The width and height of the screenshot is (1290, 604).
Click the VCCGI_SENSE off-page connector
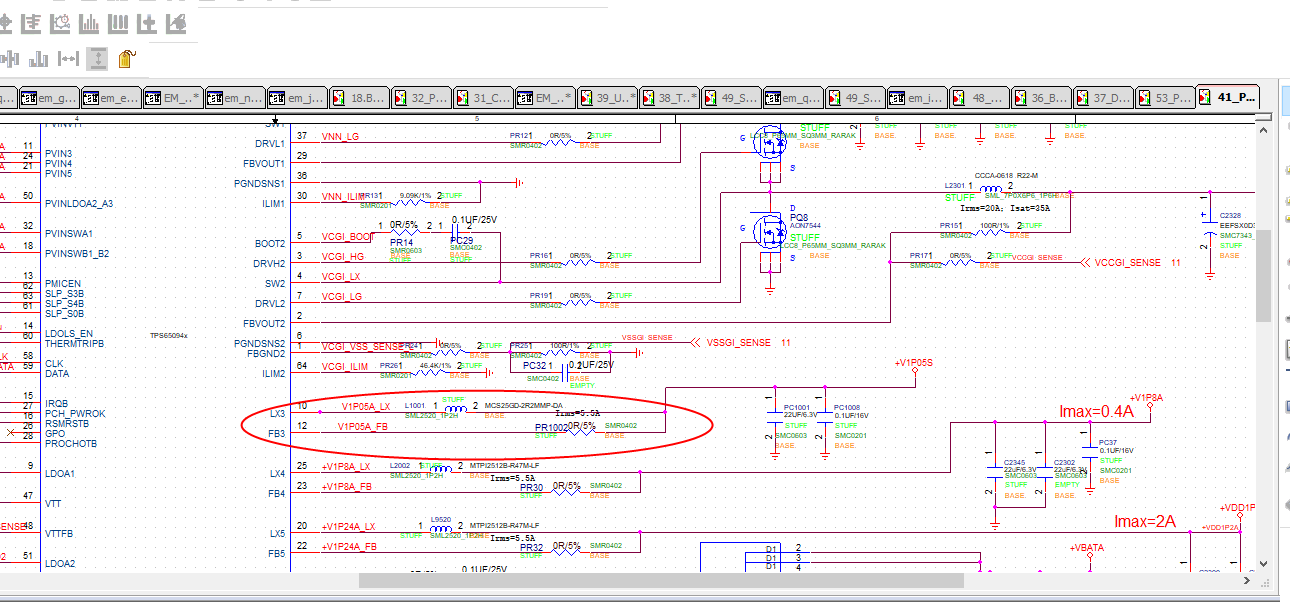(x=1132, y=262)
